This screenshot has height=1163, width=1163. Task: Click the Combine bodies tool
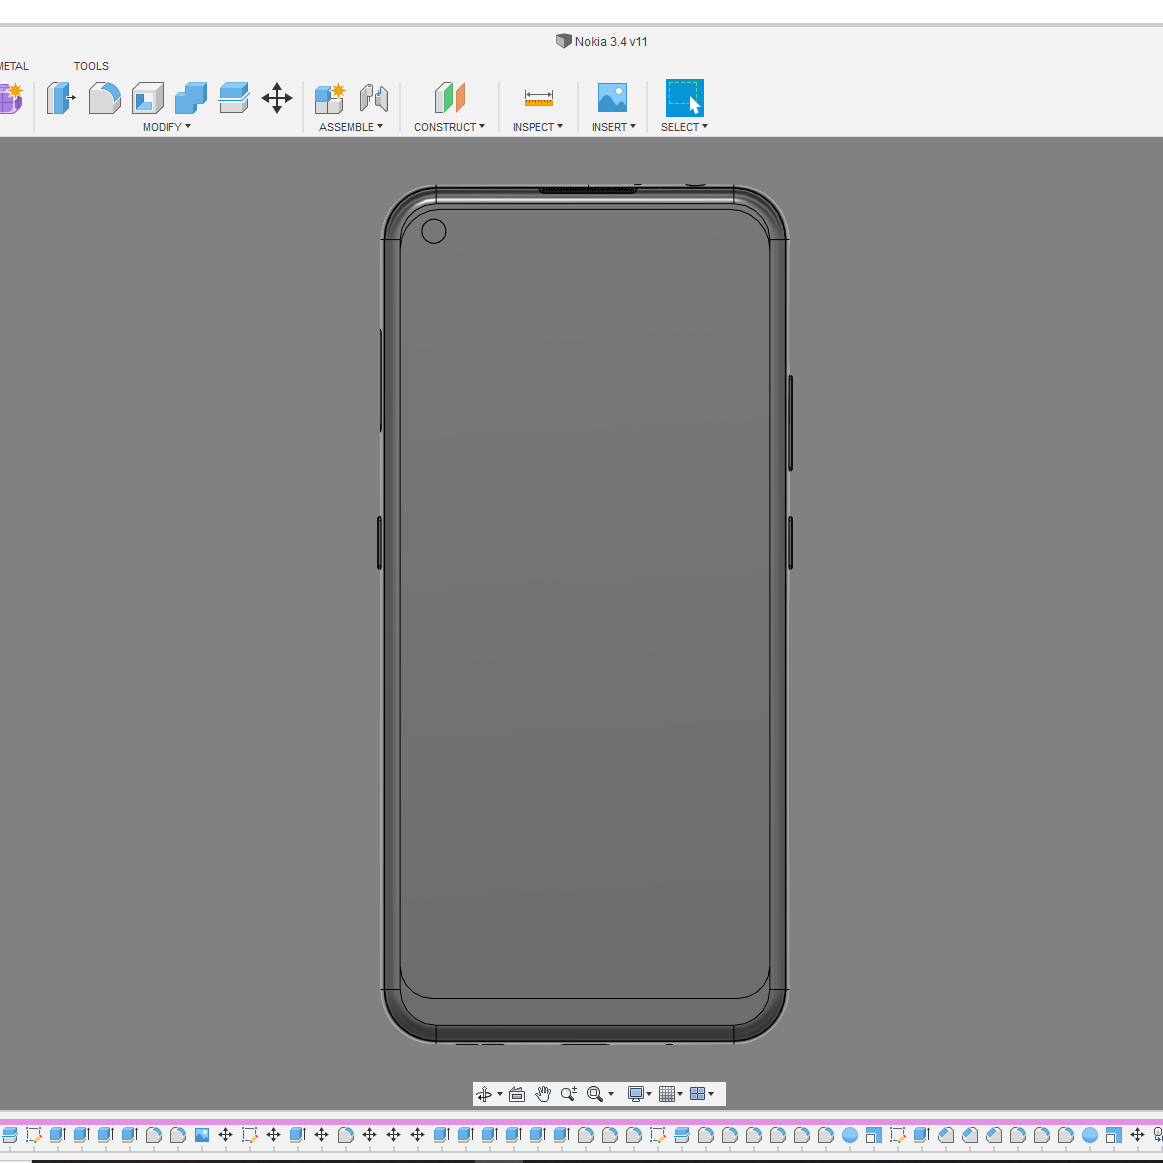(x=190, y=98)
